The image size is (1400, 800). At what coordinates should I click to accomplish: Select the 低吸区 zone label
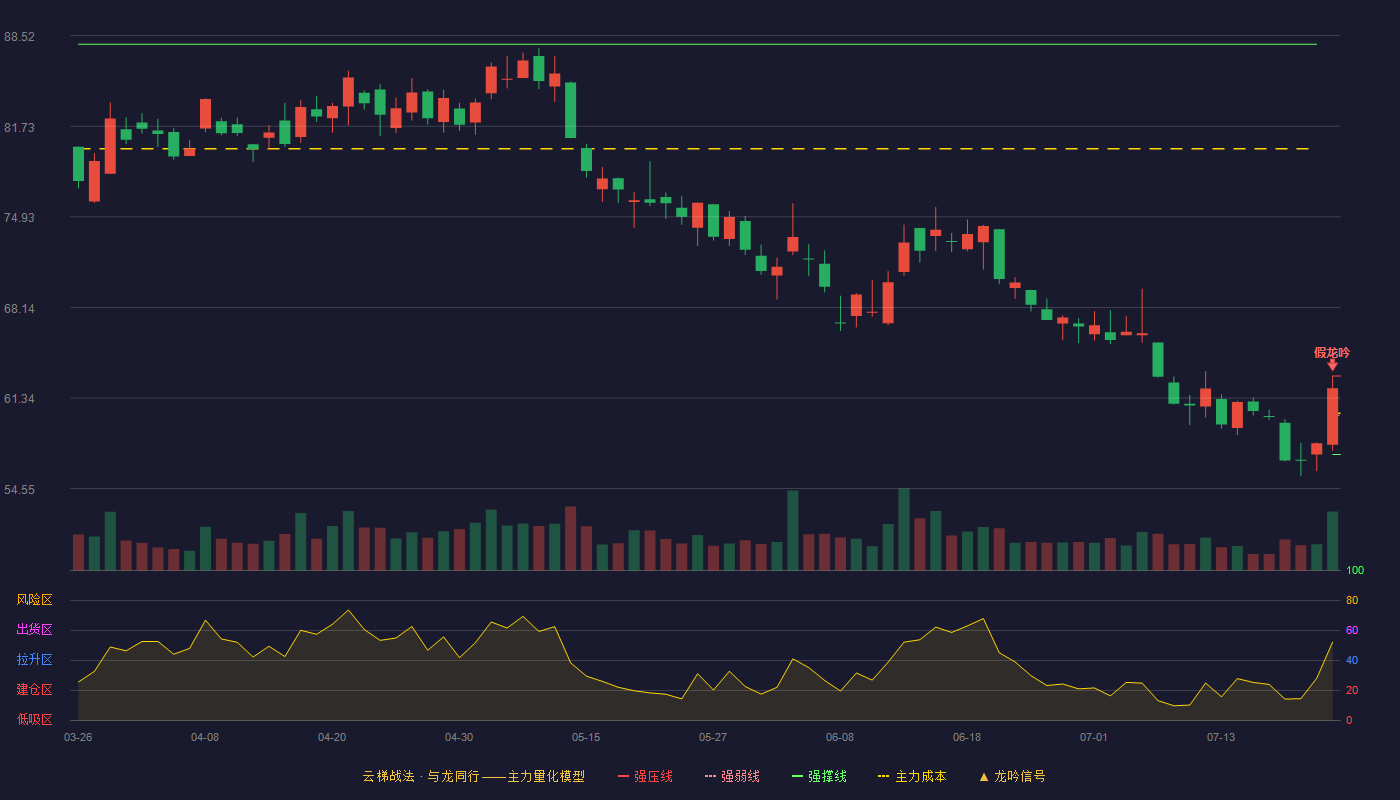click(x=34, y=719)
